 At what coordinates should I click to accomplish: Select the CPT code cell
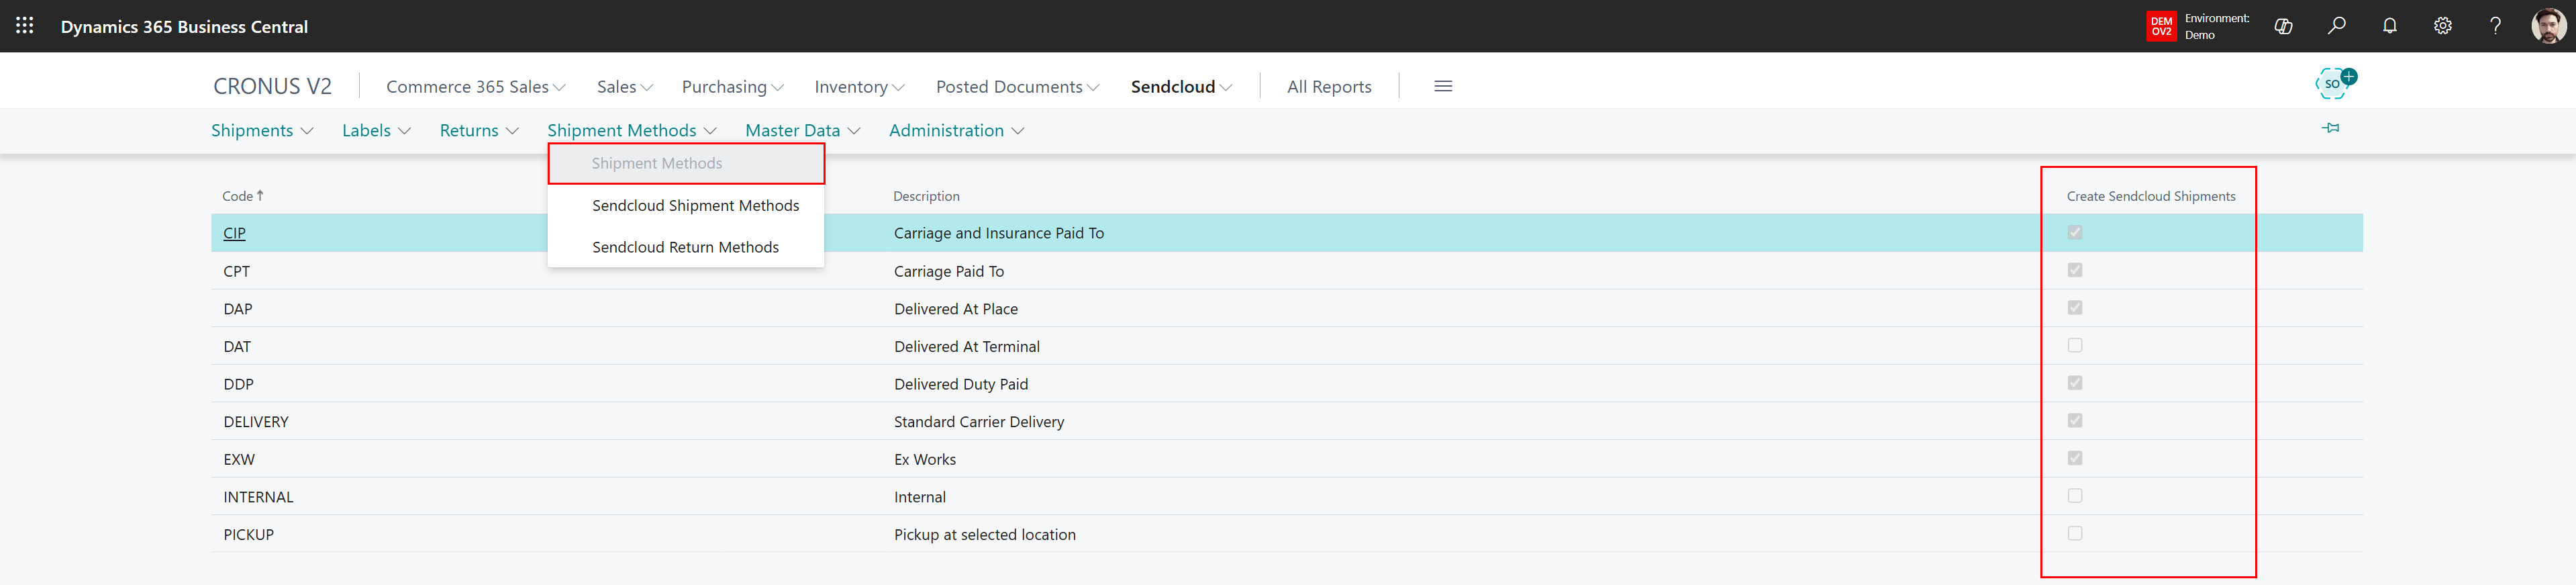pos(236,271)
